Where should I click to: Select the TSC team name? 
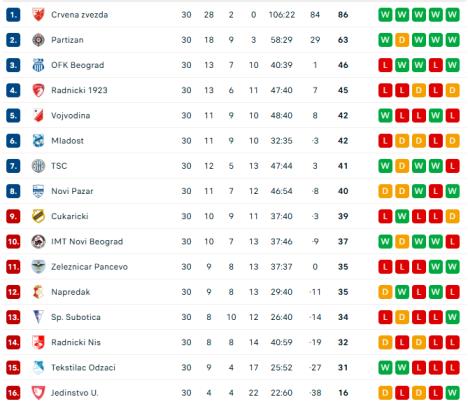(59, 166)
